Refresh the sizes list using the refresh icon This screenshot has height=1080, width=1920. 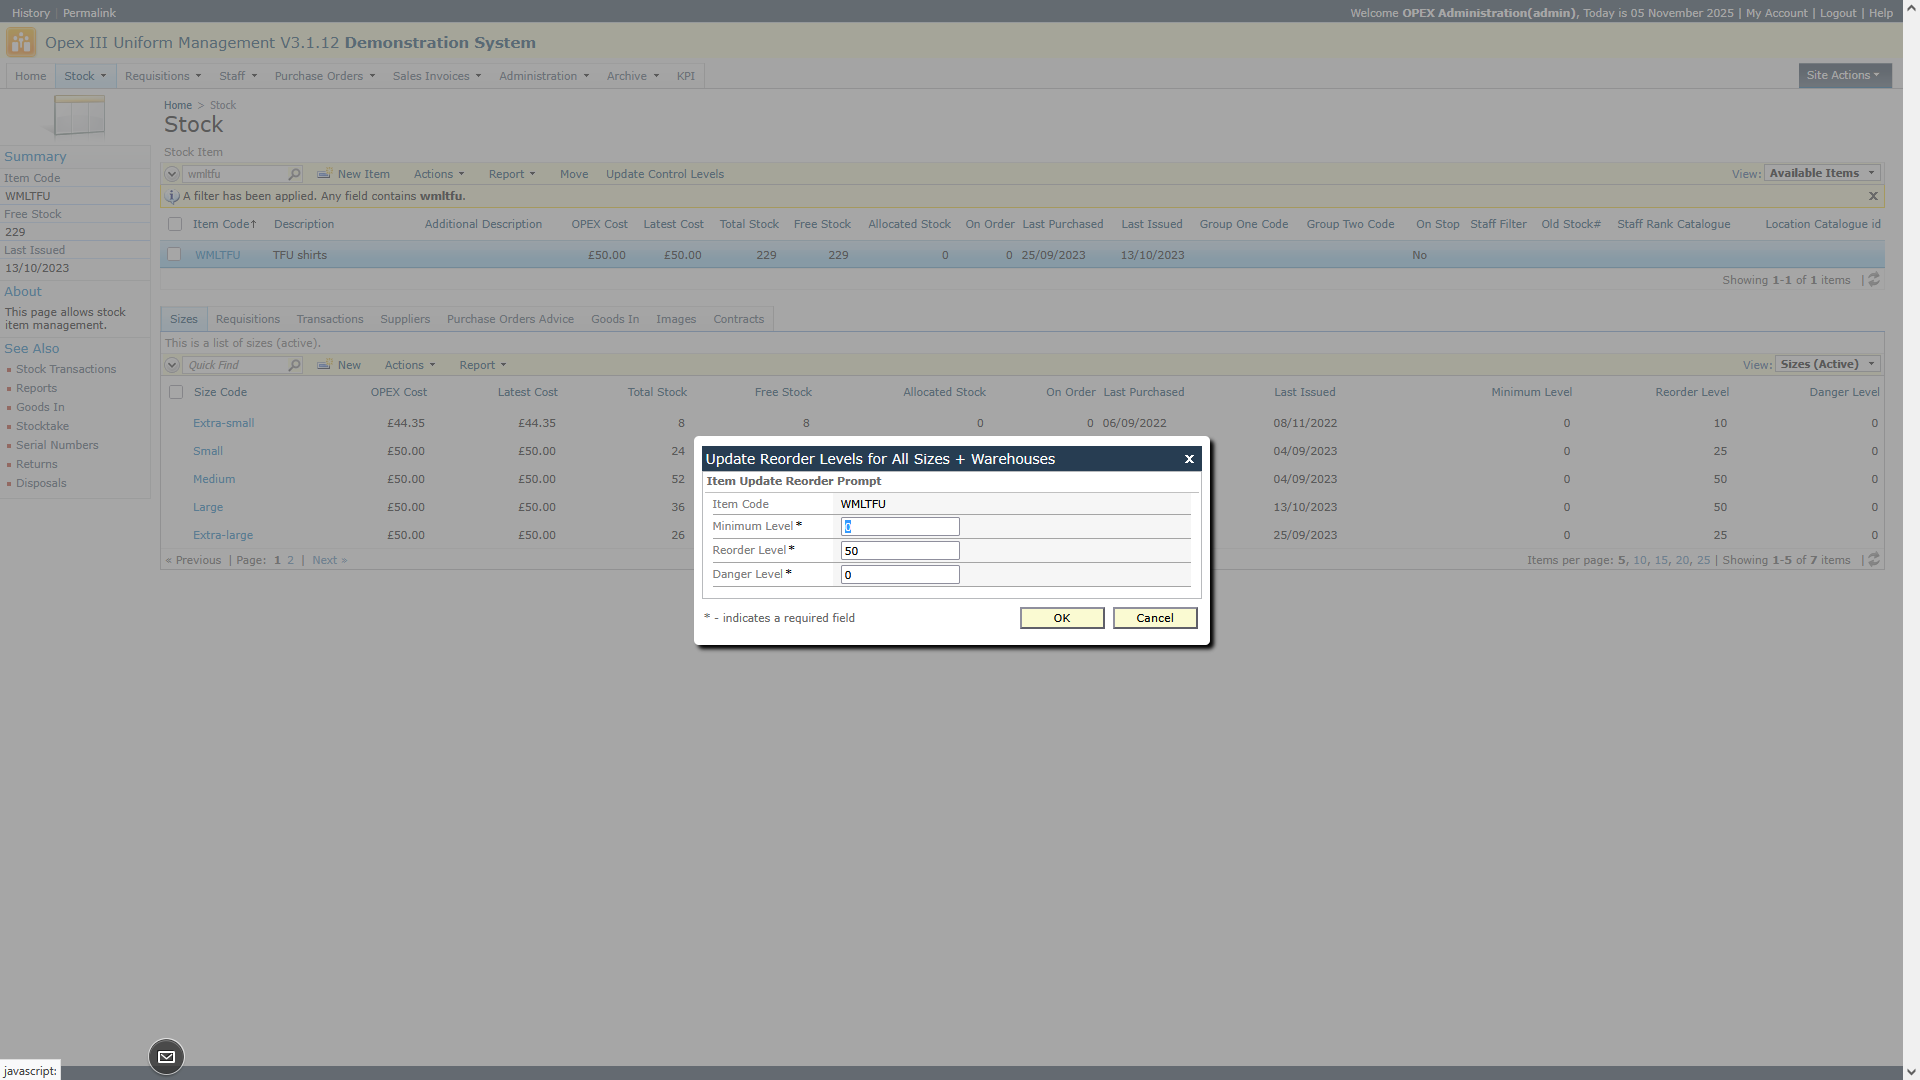coord(1874,560)
